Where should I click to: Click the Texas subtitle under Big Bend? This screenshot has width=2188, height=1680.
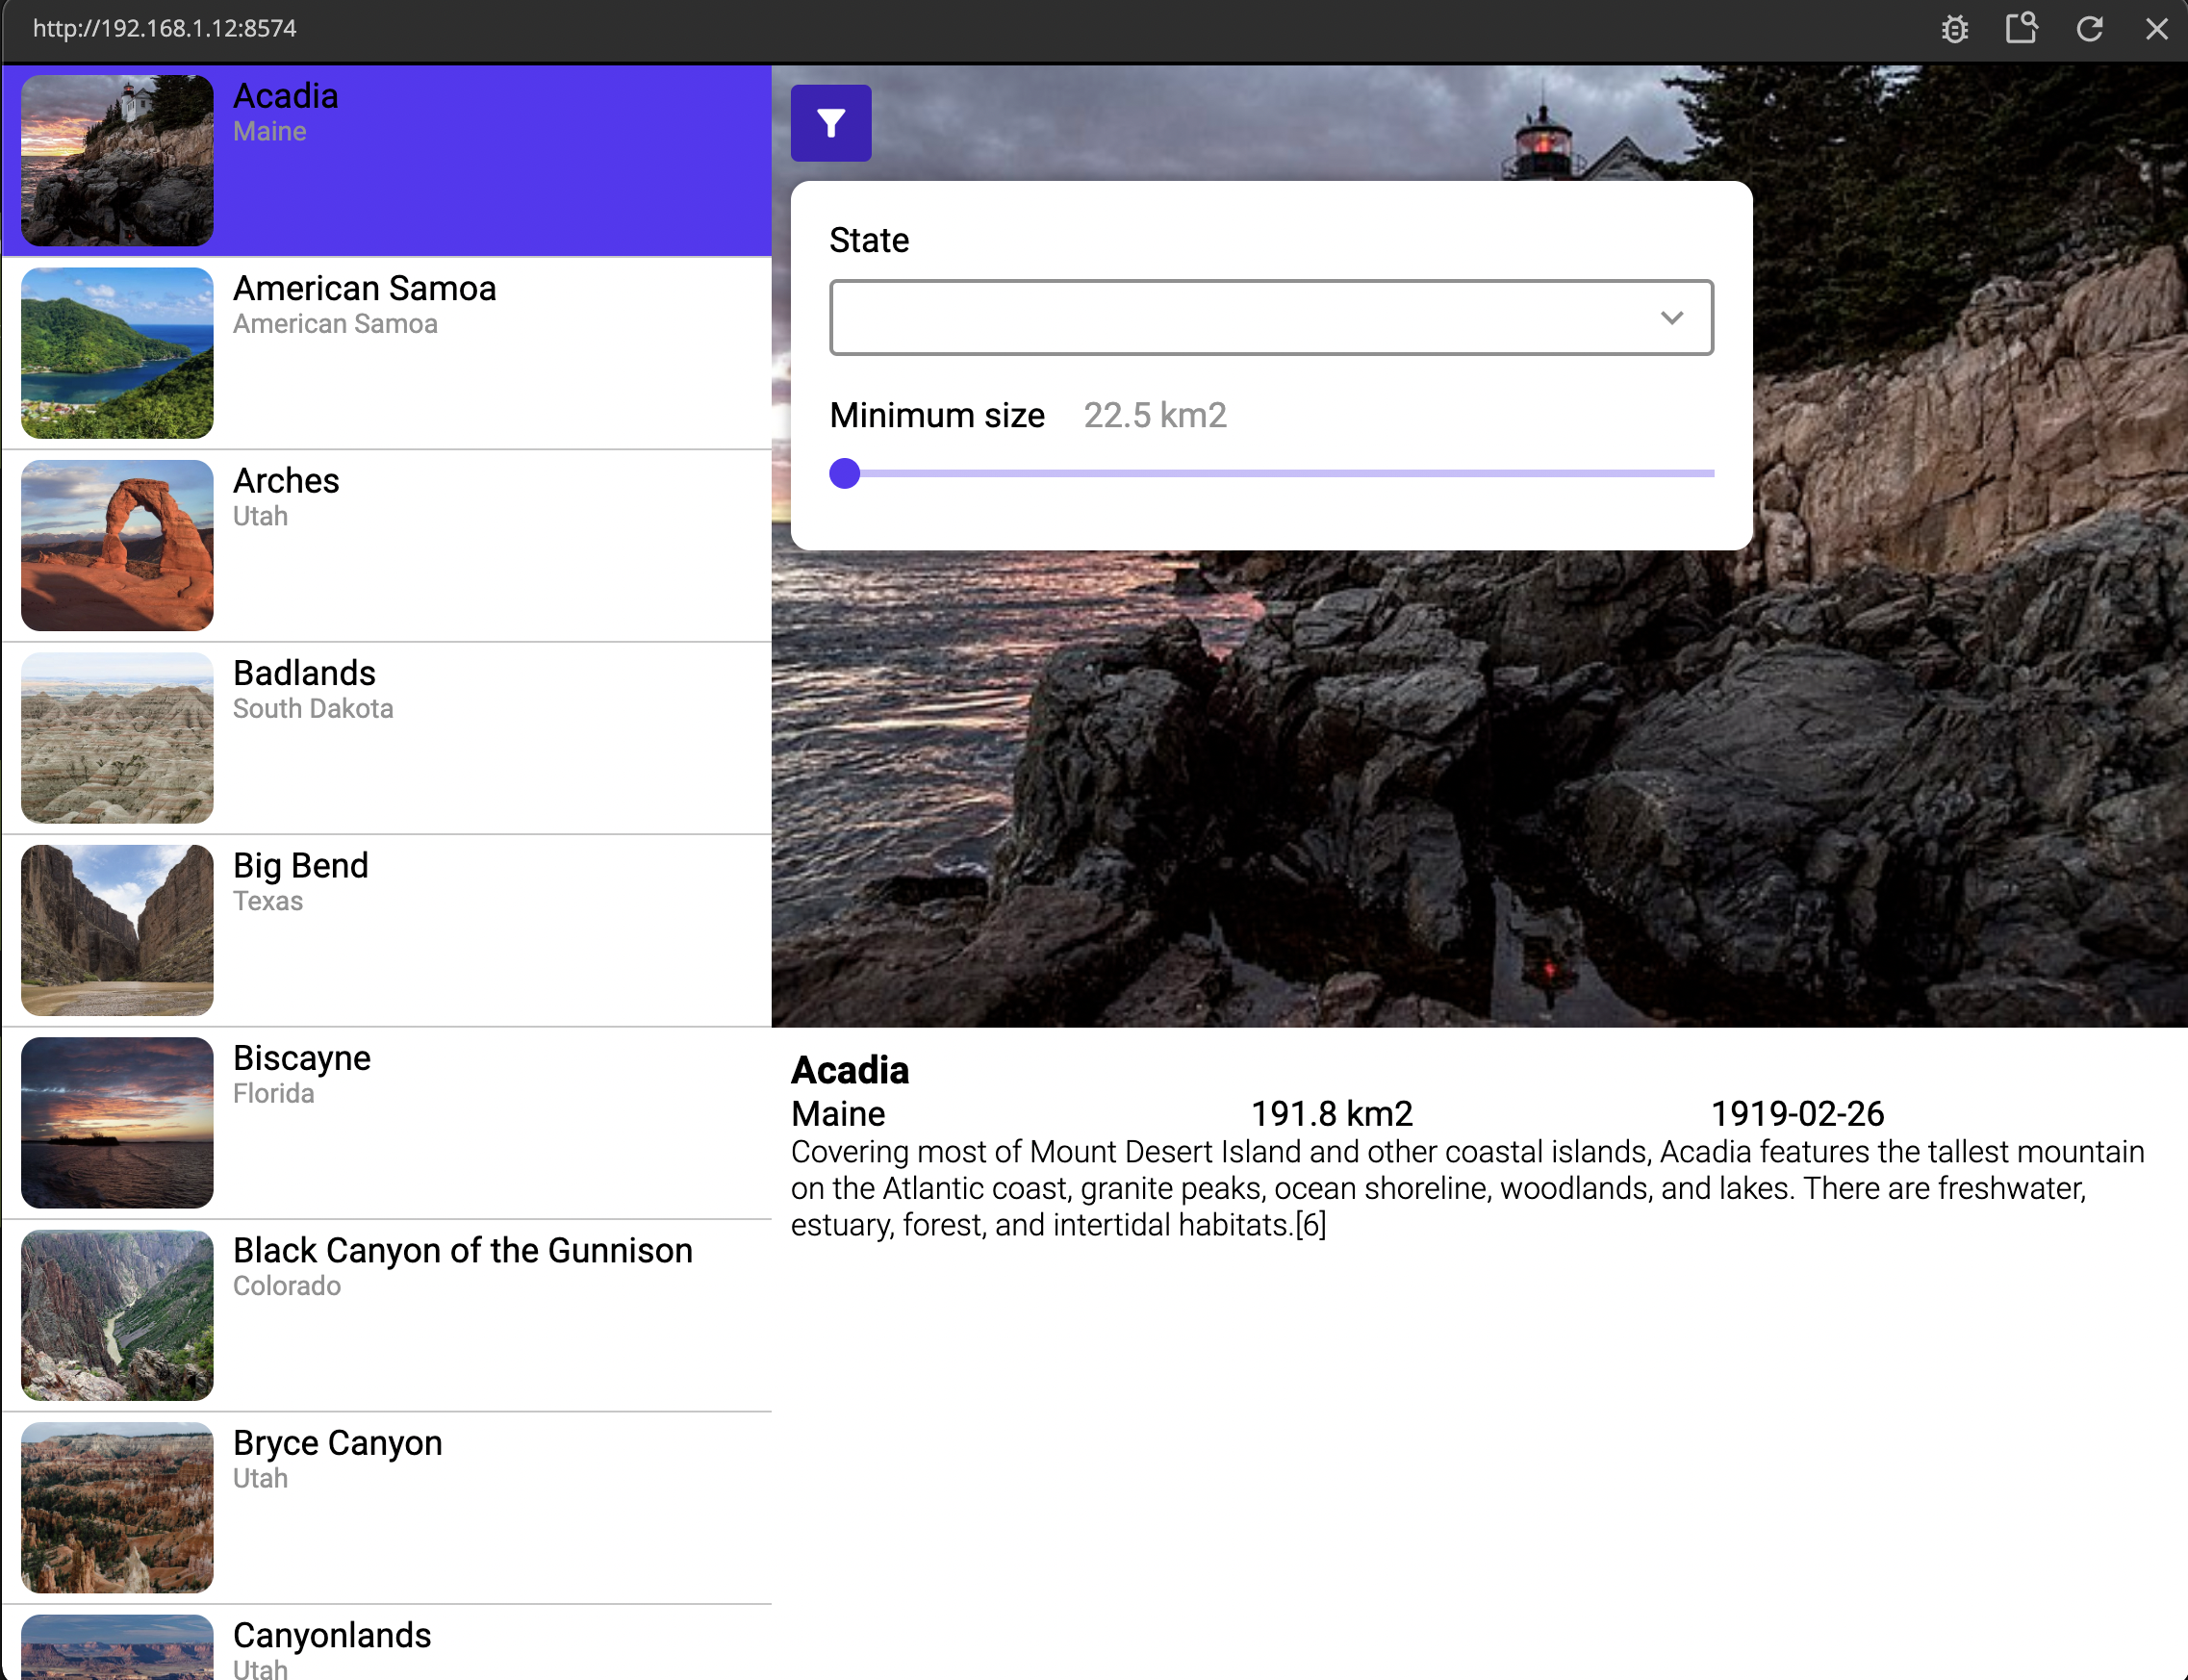(268, 901)
